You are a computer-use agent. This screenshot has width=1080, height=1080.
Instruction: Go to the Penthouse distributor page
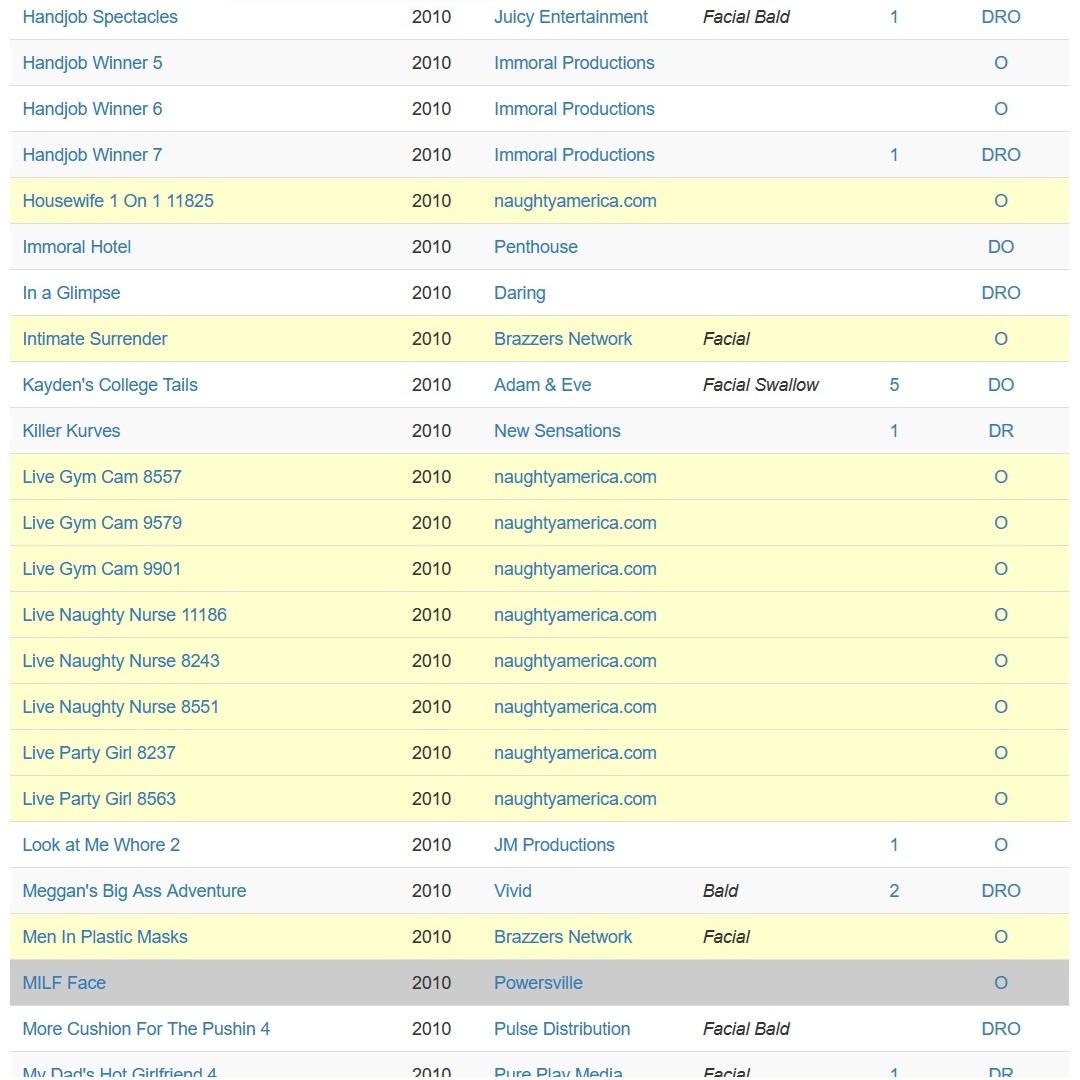[536, 247]
